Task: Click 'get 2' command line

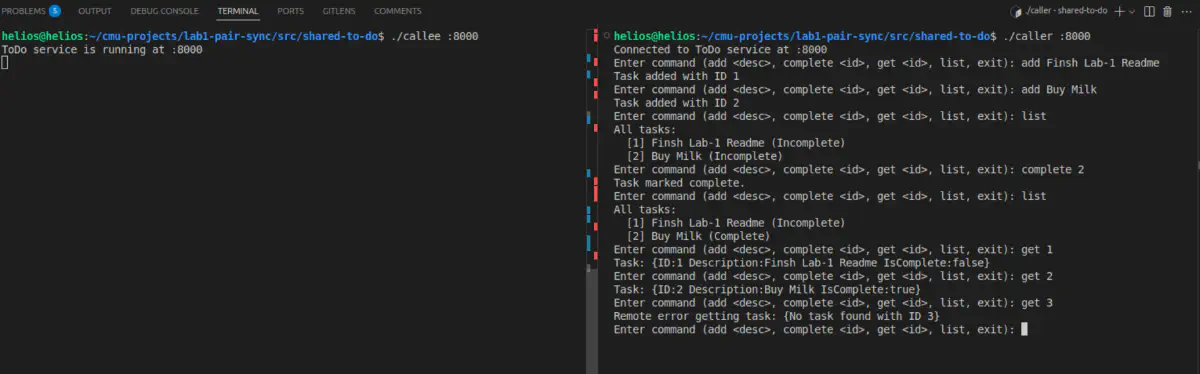Action: point(1037,276)
